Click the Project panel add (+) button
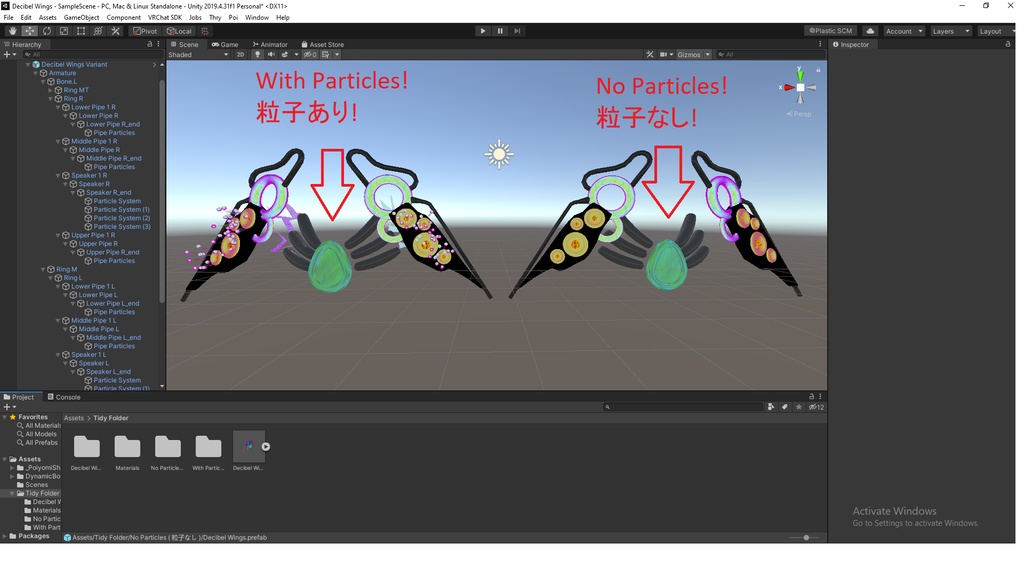This screenshot has width=1024, height=576. point(9,407)
